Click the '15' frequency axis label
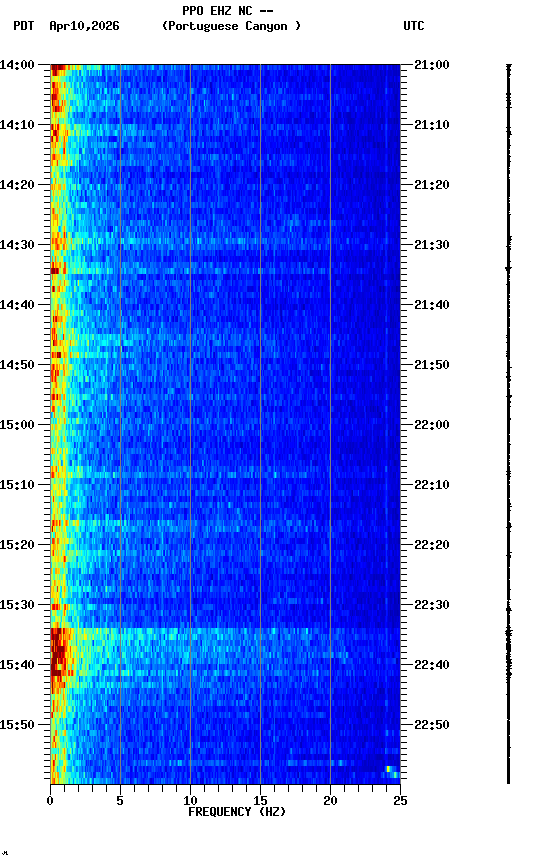This screenshot has height=864, width=552. coord(260,801)
